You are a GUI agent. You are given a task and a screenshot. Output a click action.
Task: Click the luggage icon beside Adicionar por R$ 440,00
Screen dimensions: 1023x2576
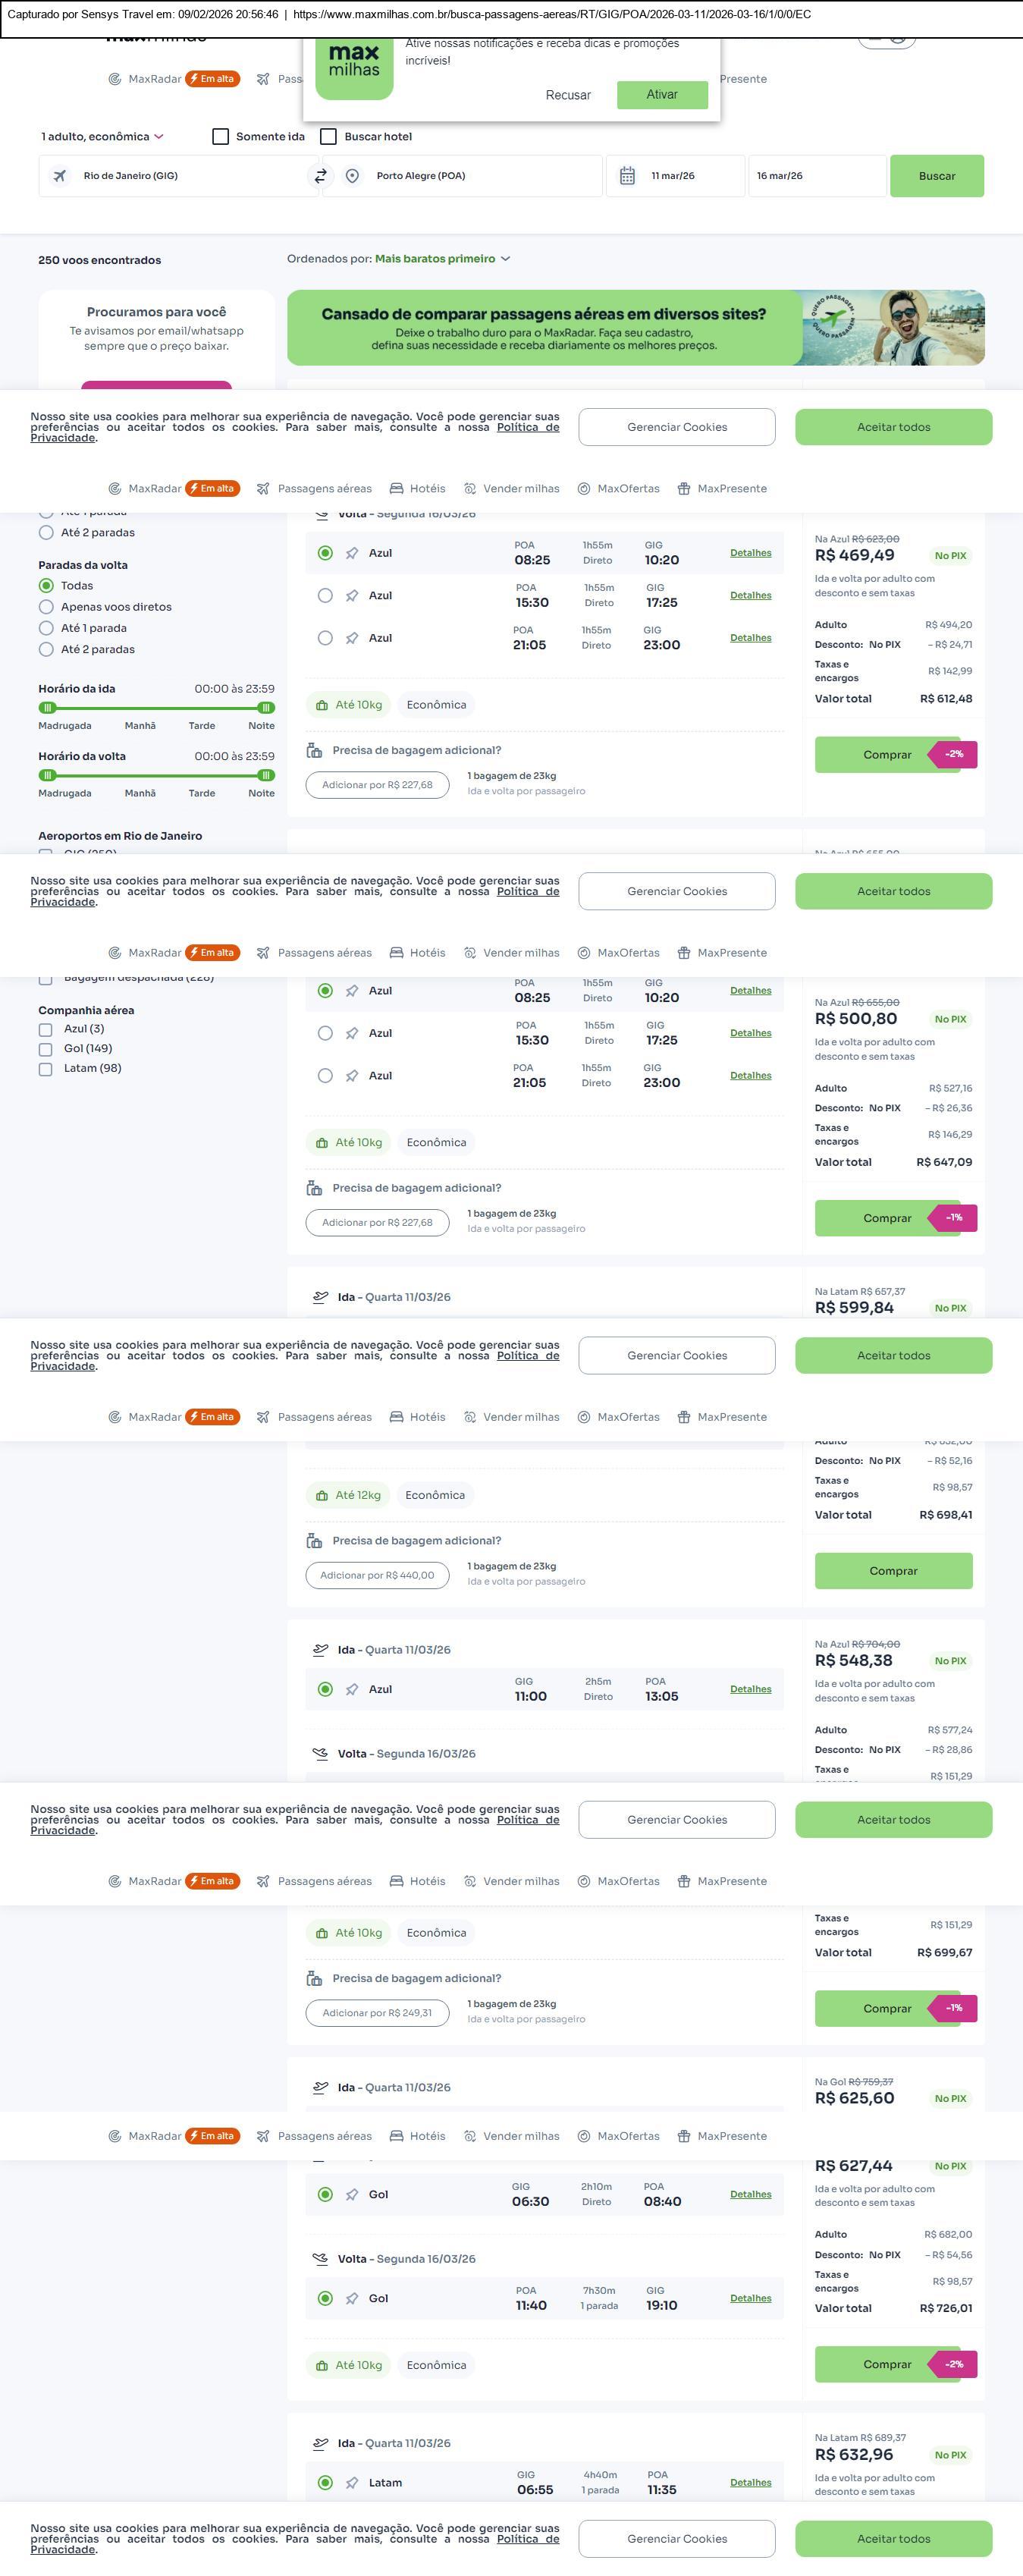[314, 1540]
